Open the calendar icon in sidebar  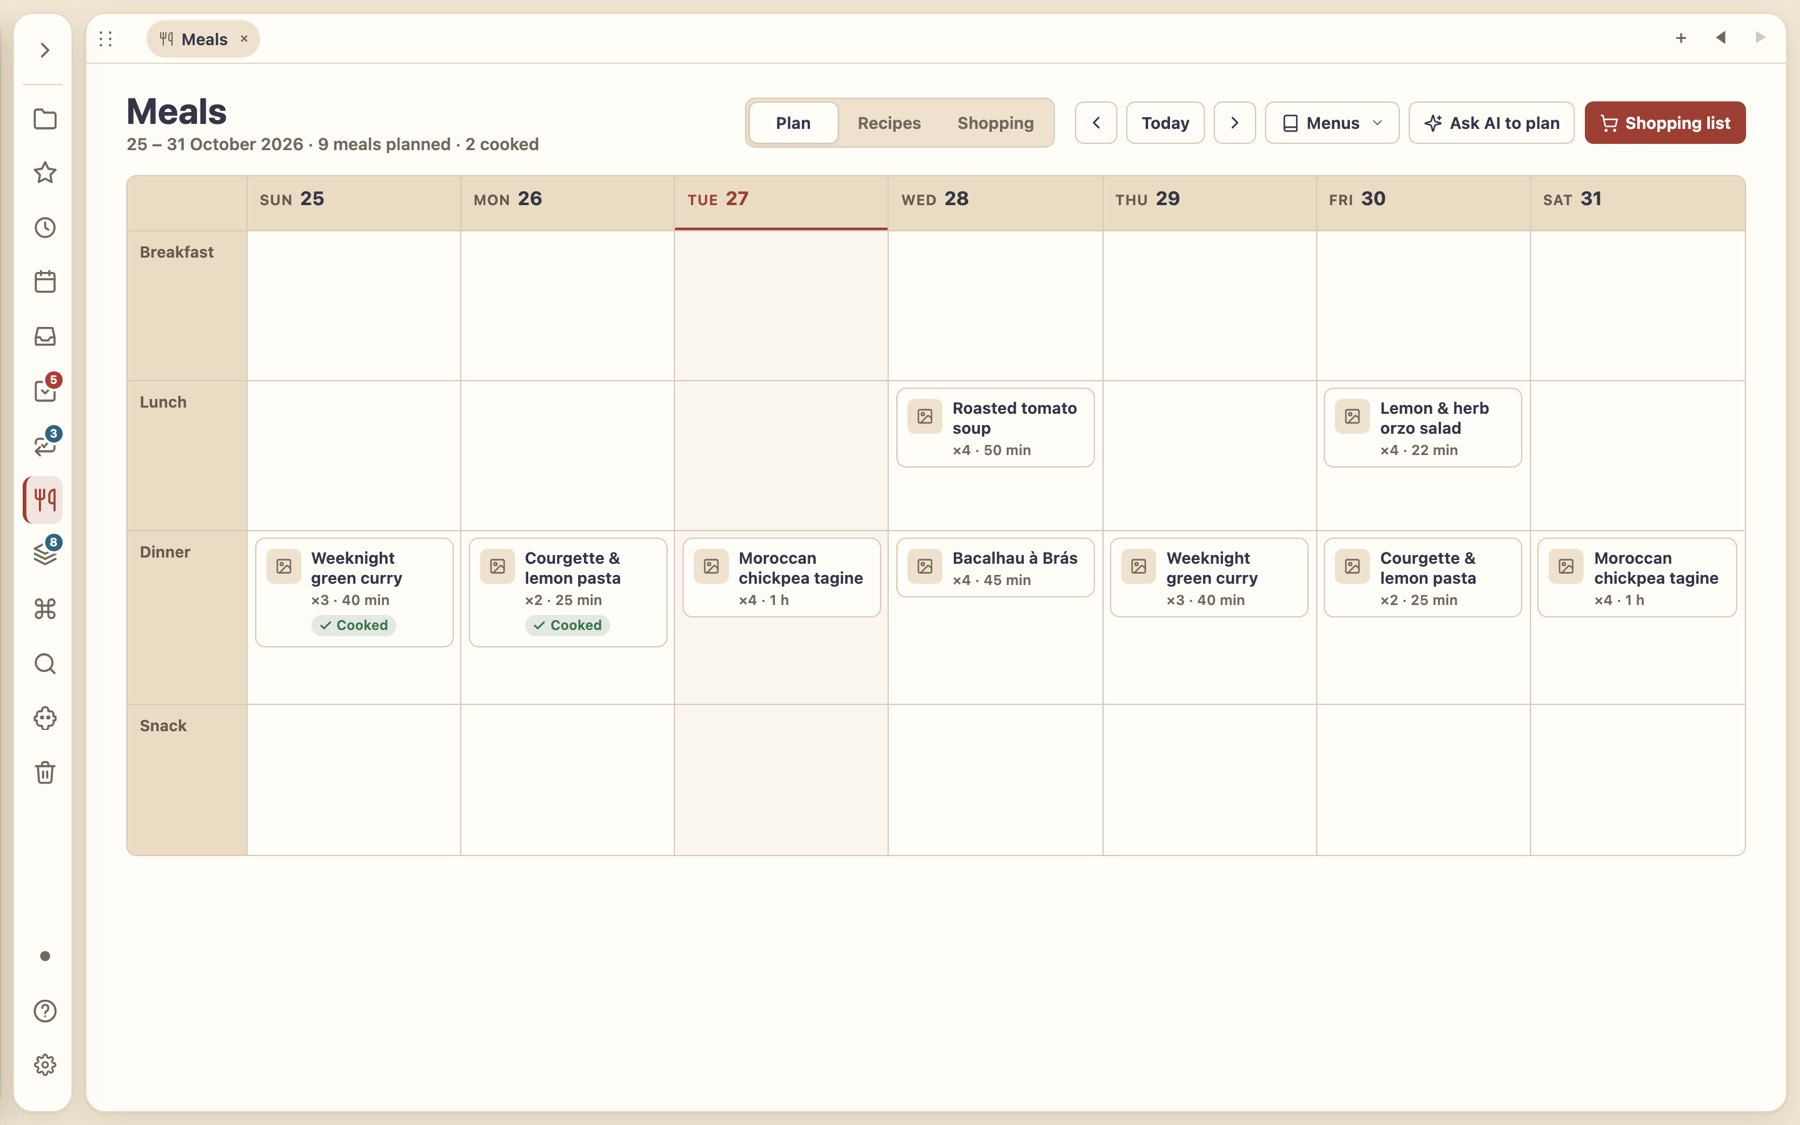click(45, 282)
